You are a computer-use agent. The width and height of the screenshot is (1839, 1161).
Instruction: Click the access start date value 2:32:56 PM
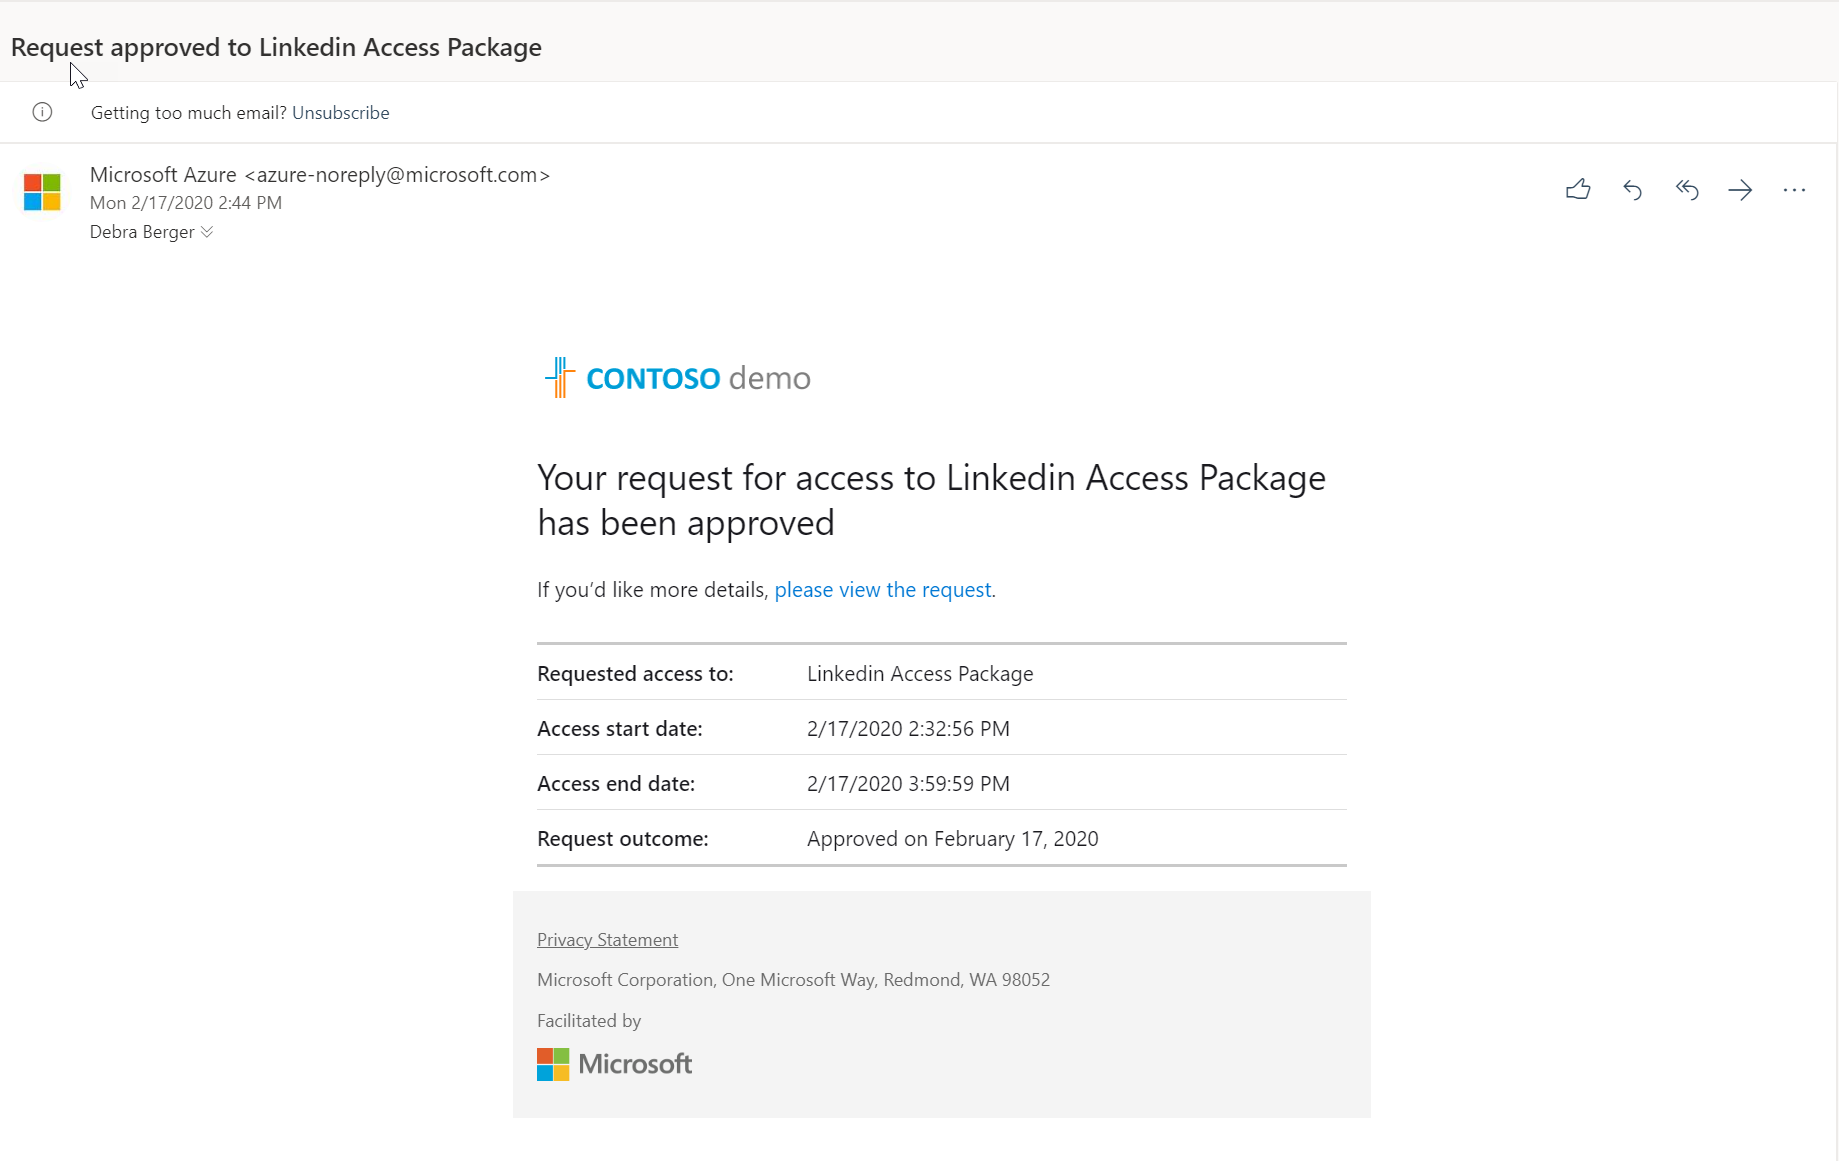[x=908, y=729]
